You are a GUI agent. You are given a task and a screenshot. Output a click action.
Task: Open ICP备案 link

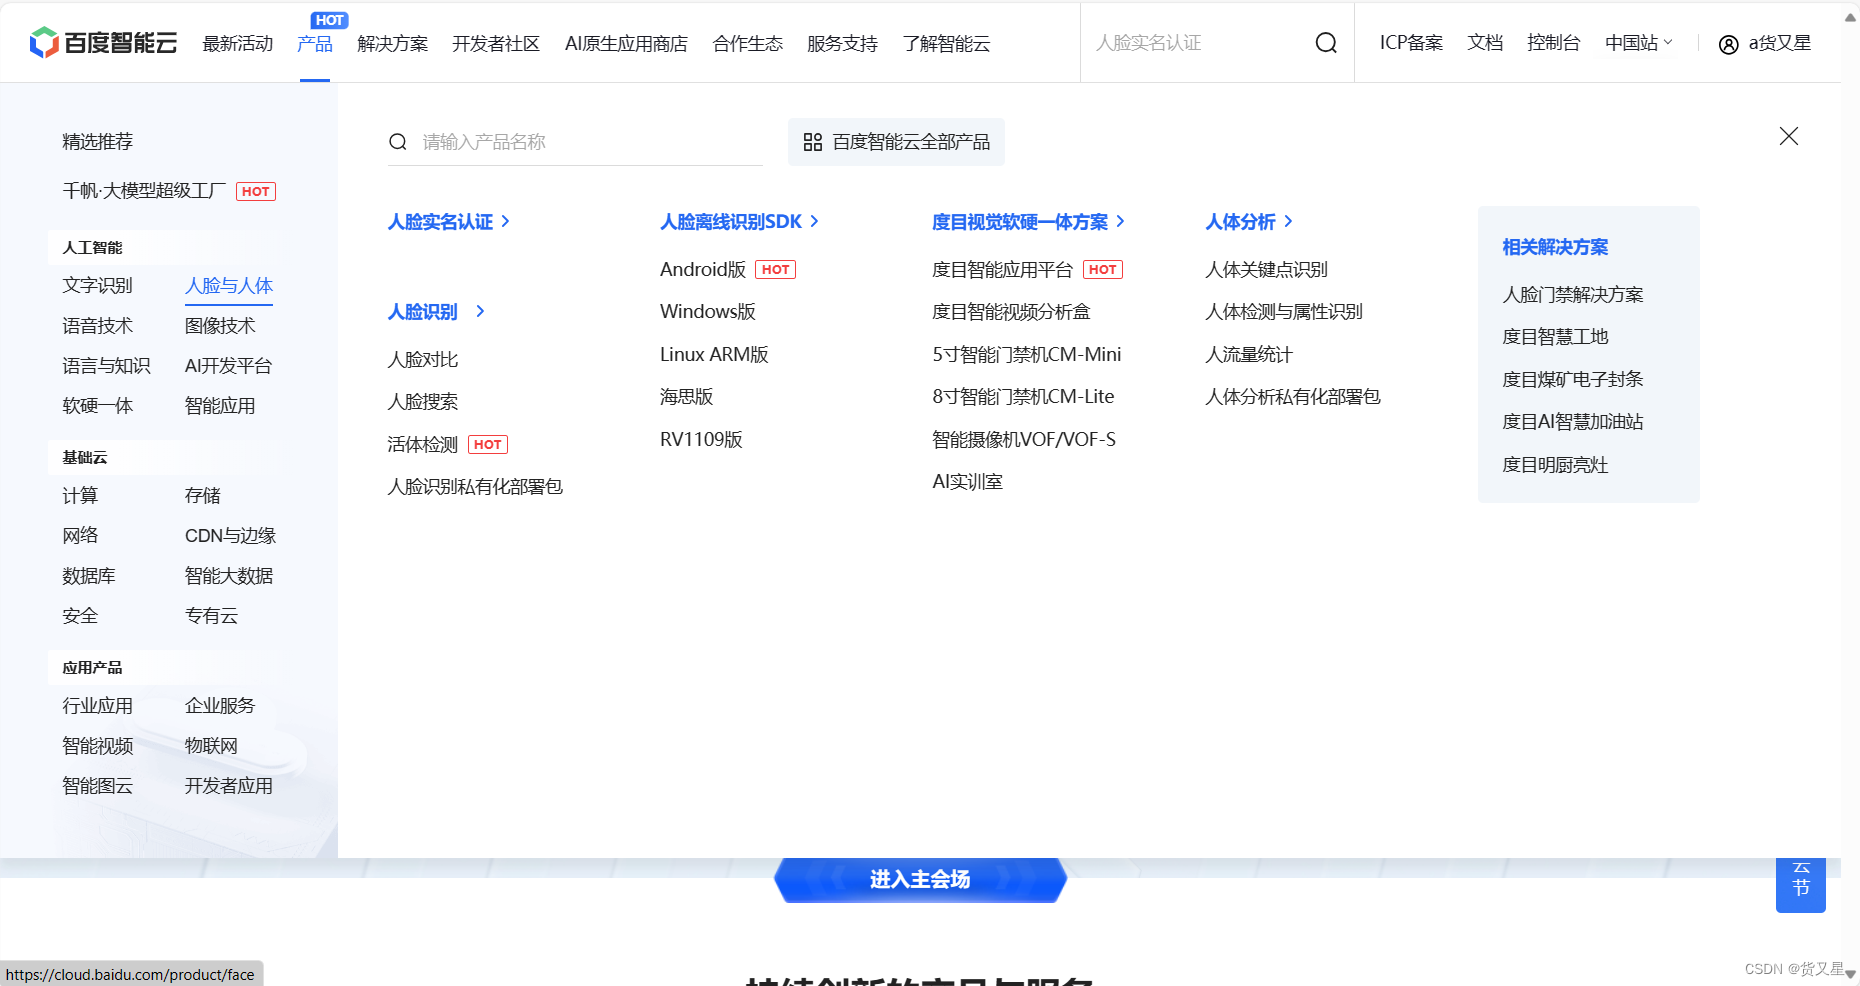click(x=1411, y=43)
